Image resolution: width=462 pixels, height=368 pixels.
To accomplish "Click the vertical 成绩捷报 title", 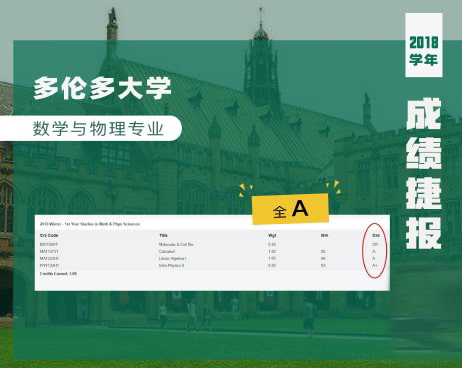I will coord(424,173).
